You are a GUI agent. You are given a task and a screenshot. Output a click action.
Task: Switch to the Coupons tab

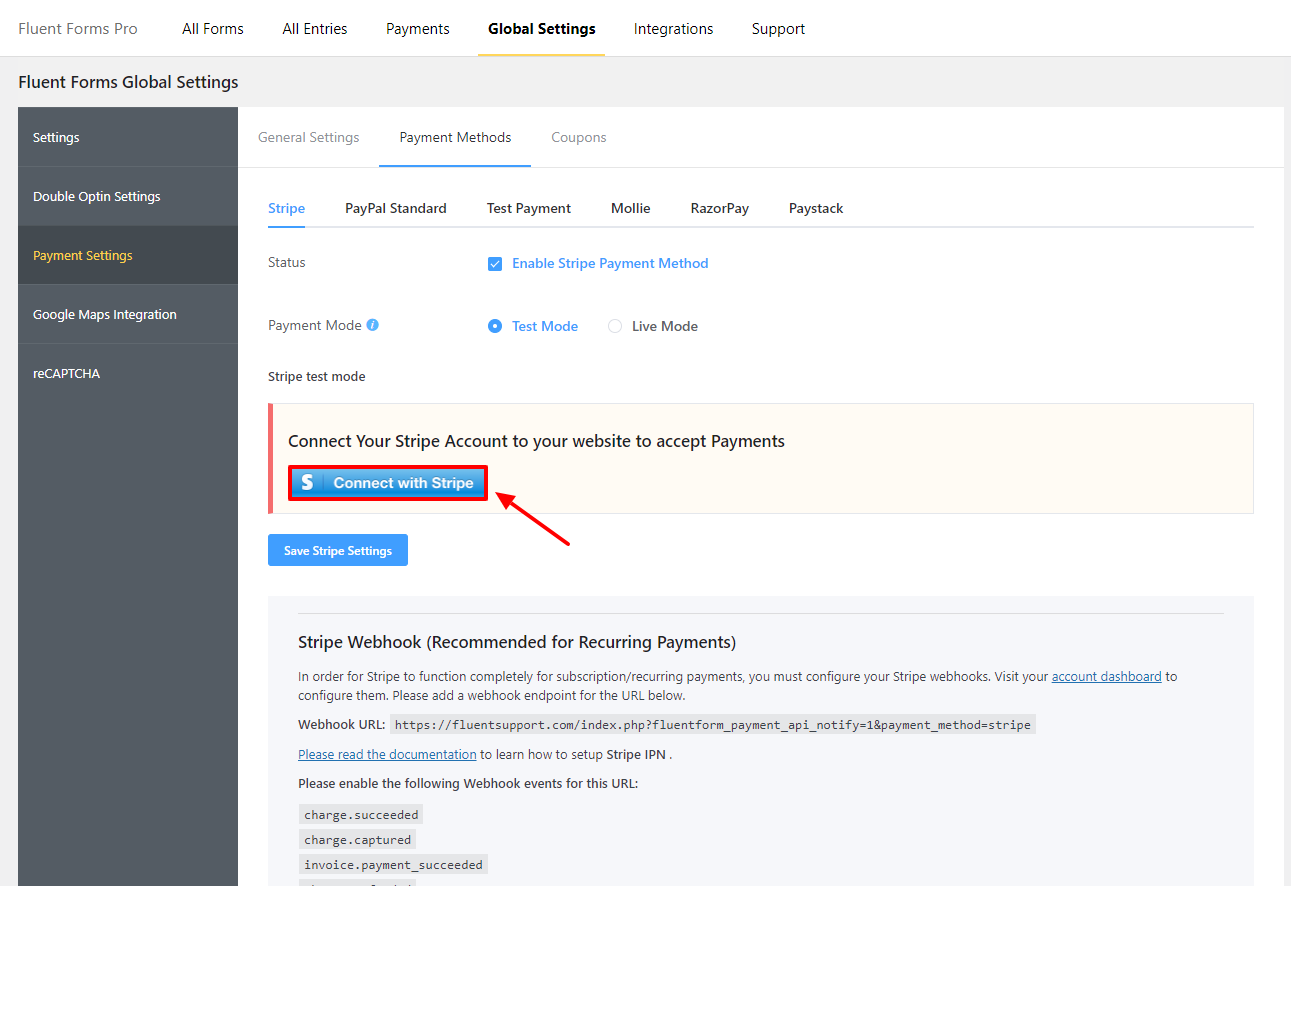pyautogui.click(x=579, y=137)
